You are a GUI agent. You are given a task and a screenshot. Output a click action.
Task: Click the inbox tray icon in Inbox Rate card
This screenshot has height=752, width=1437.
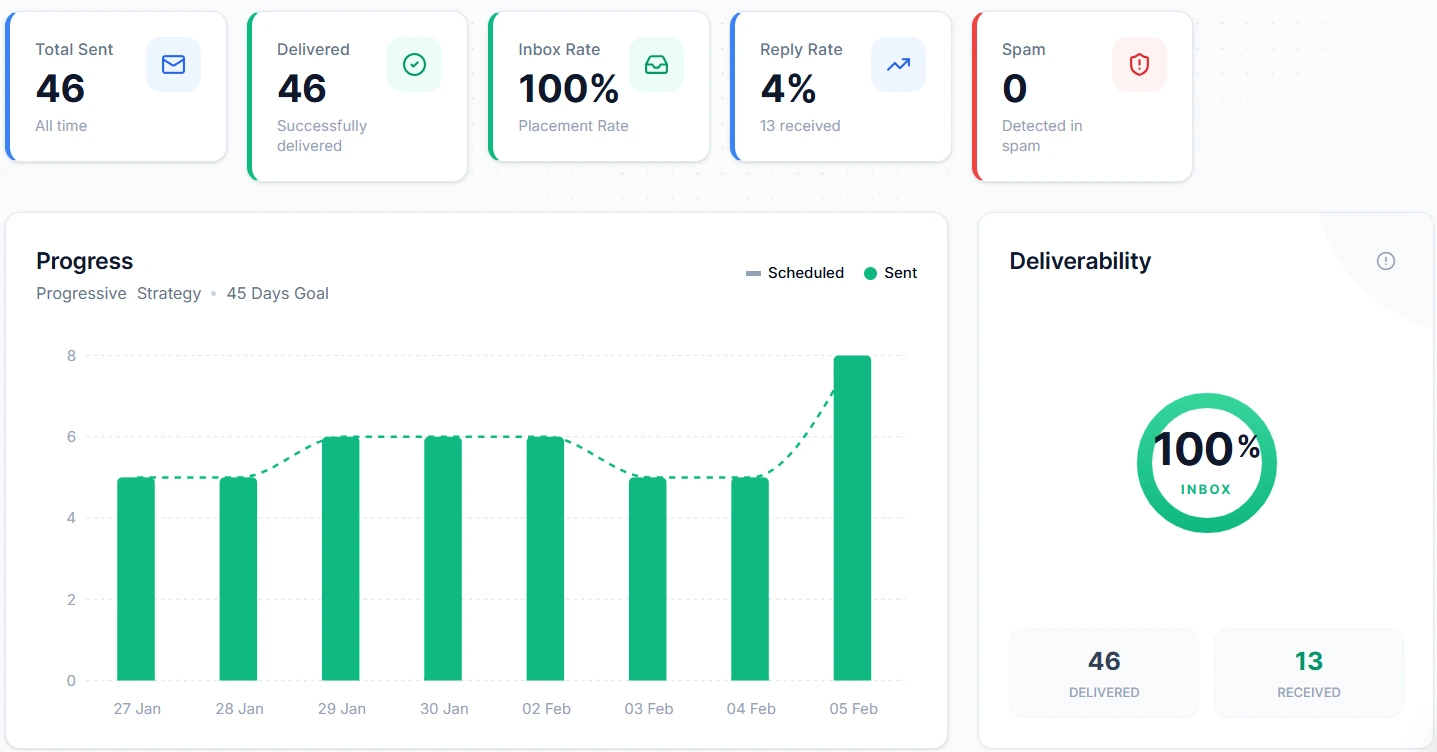[x=656, y=65]
